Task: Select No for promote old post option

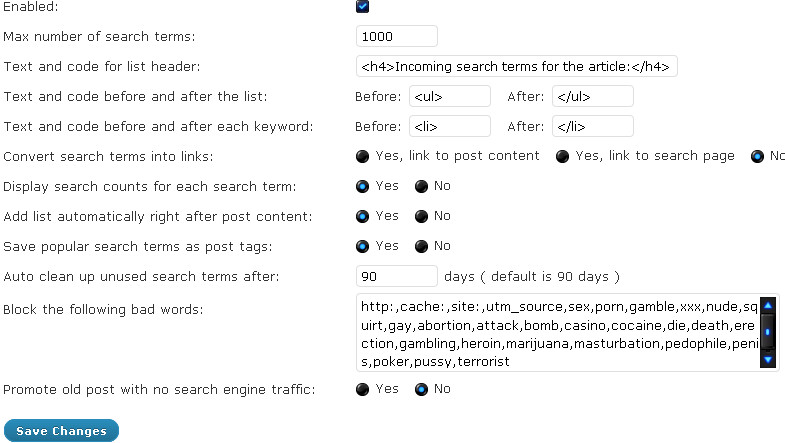Action: 422,389
